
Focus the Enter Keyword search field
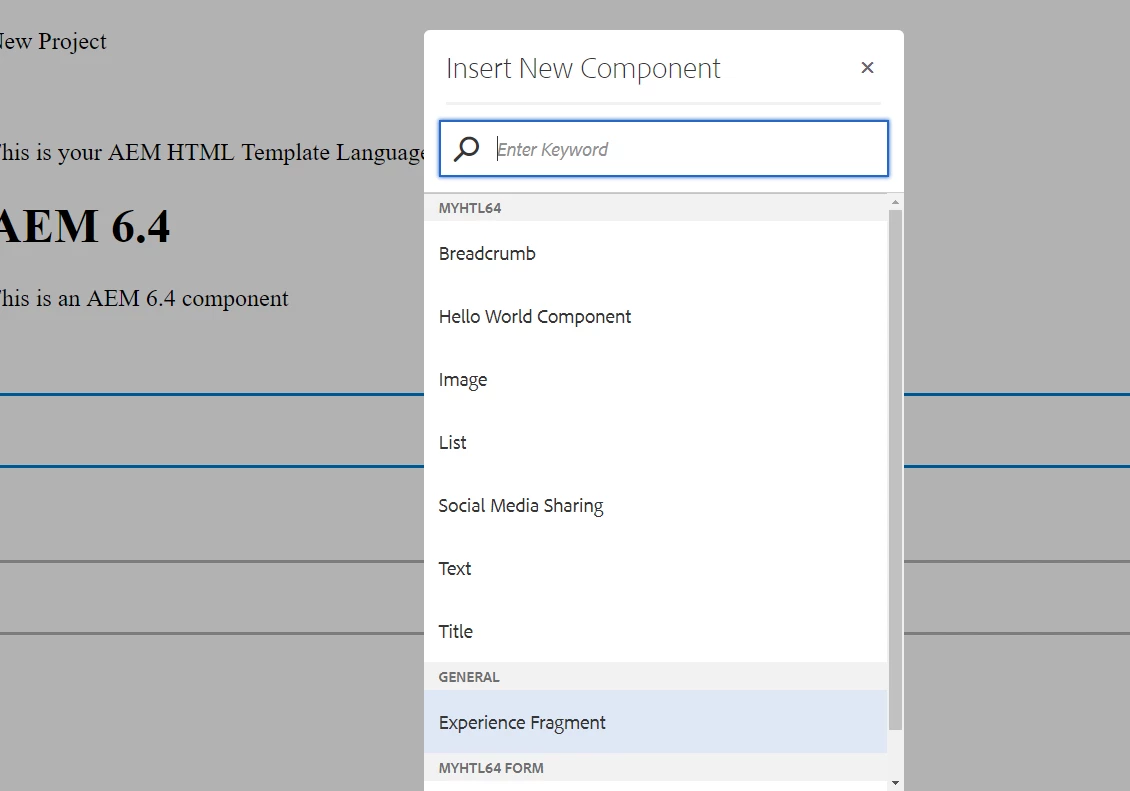664,149
